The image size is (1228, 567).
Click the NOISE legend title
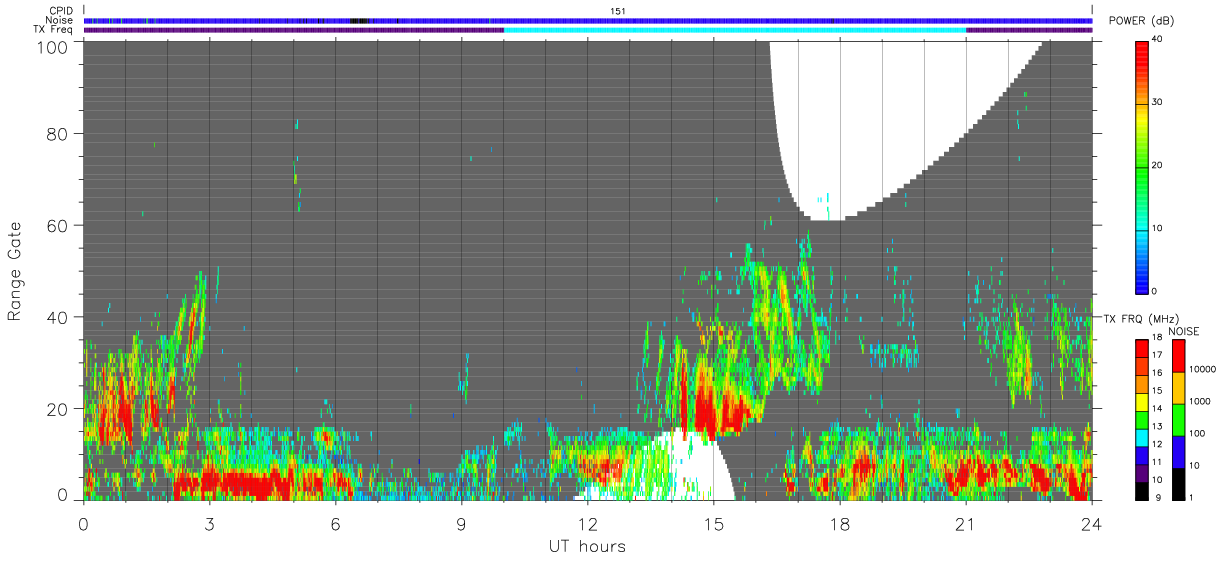click(1186, 331)
